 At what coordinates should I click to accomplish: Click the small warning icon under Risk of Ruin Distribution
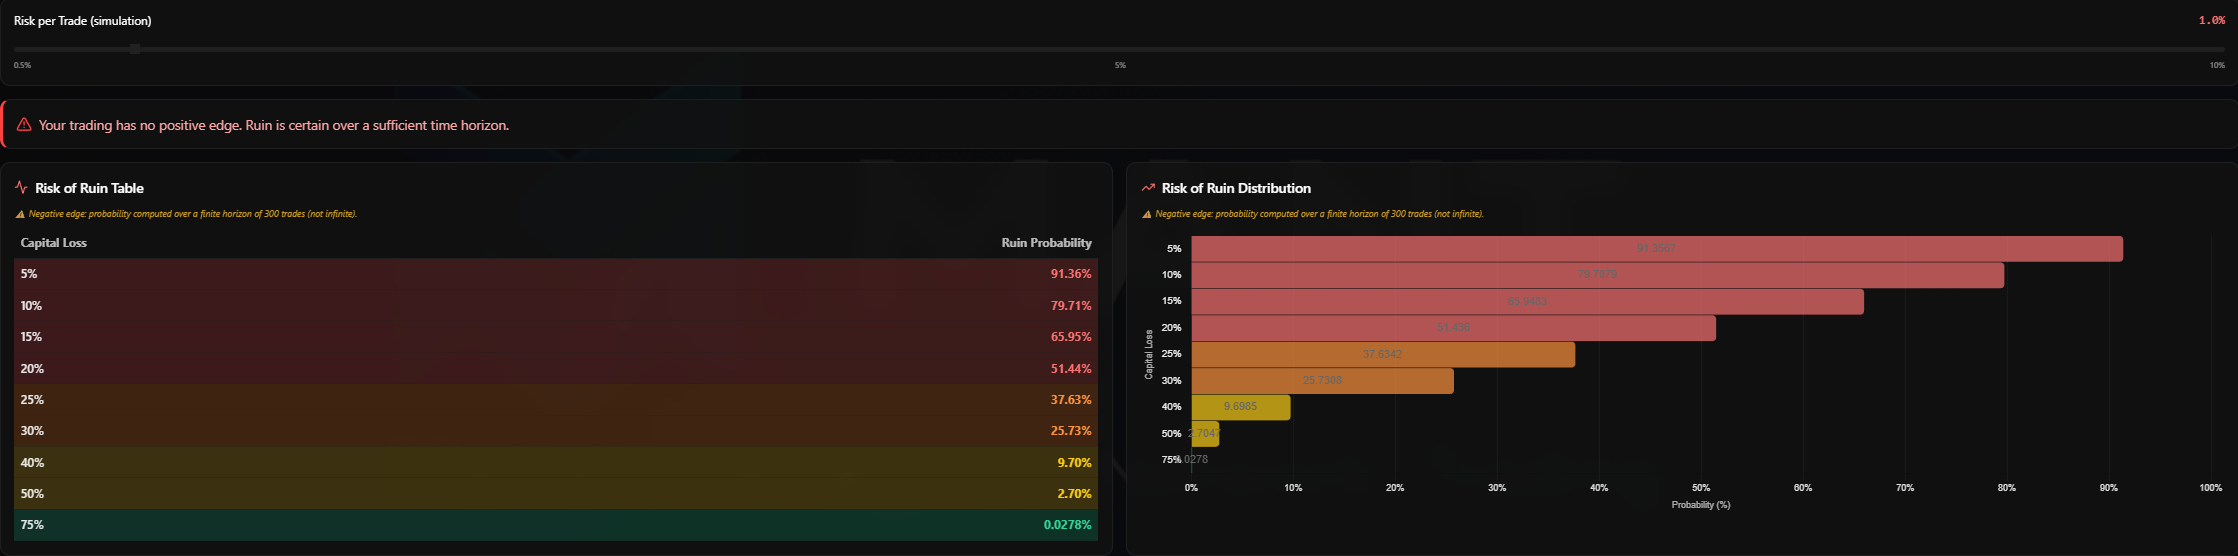pos(1147,214)
